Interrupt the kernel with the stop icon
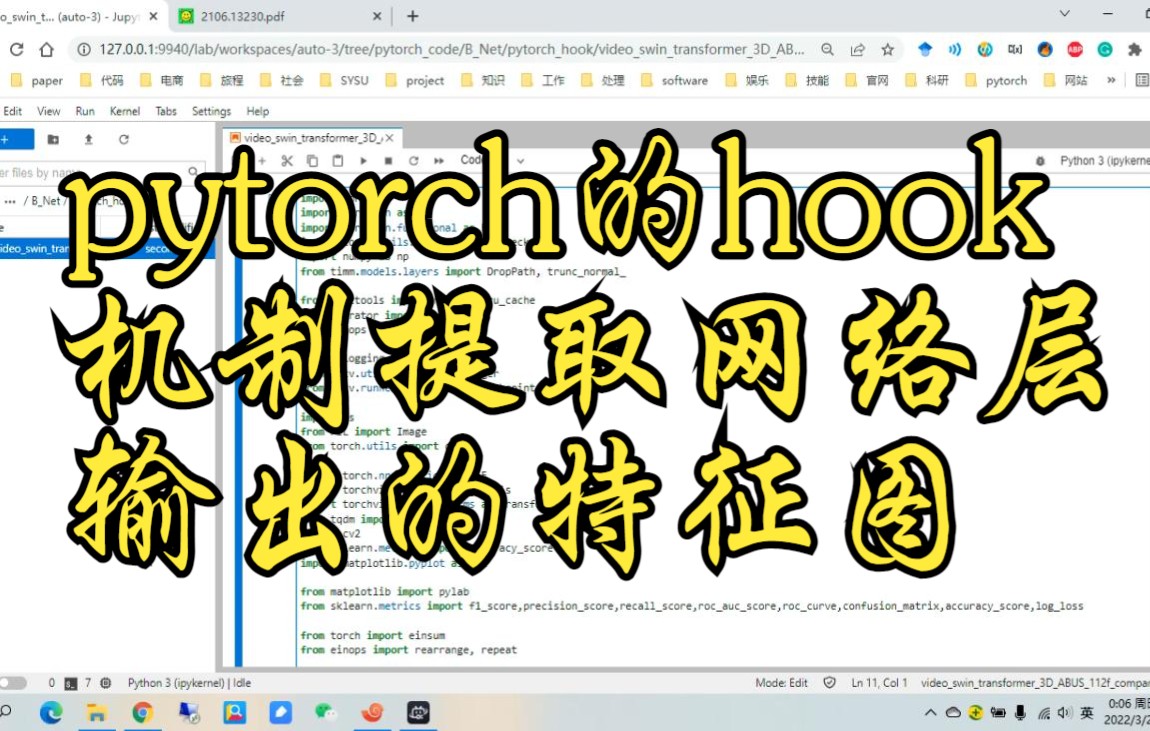Viewport: 1150px width, 731px height. [388, 161]
